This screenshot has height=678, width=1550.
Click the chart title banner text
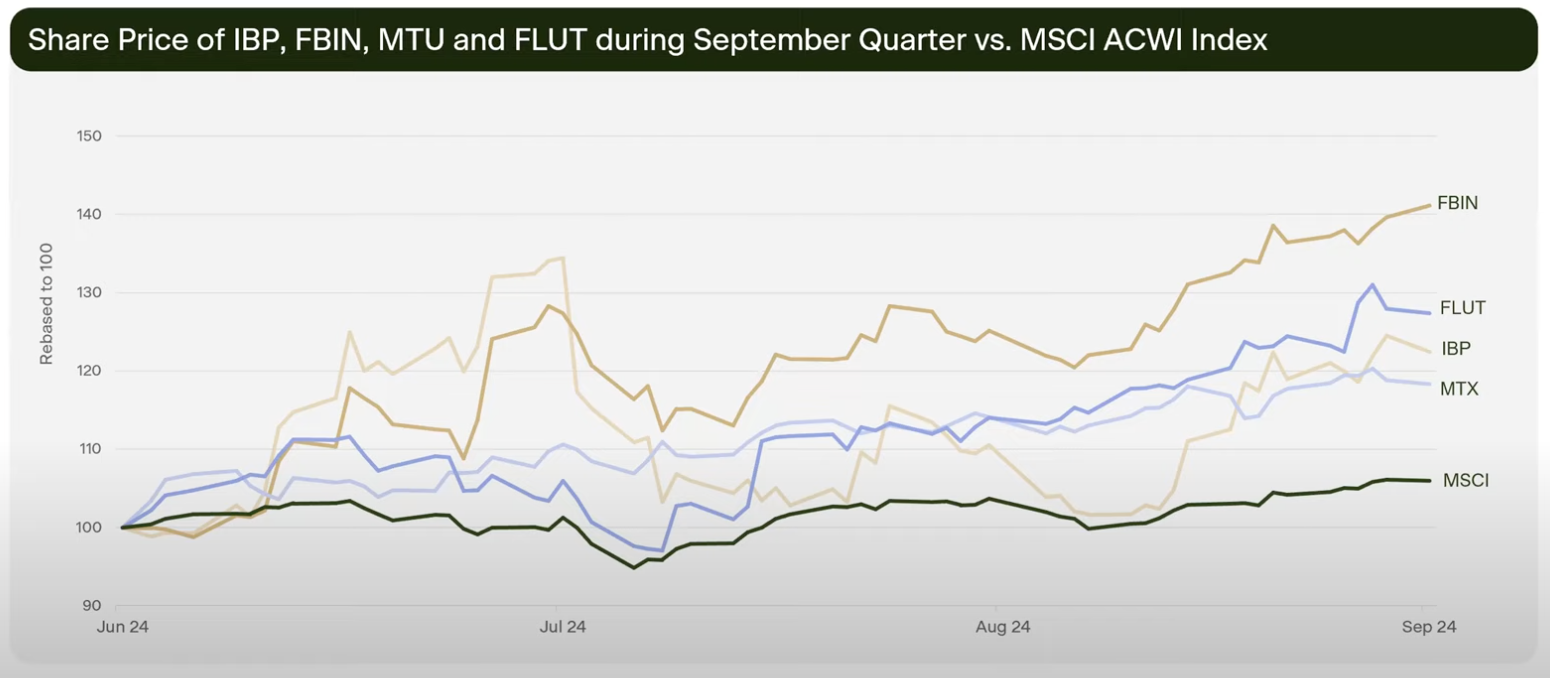coord(647,40)
